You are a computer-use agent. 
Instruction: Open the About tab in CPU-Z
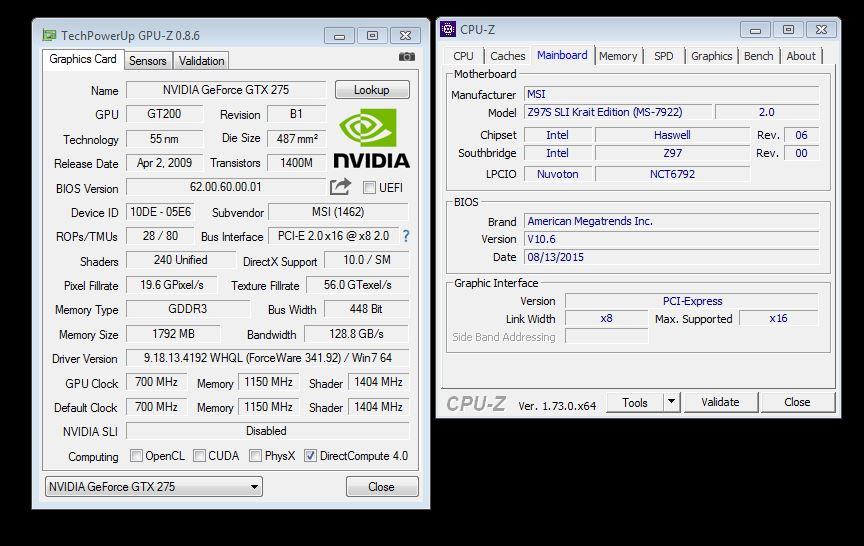tap(801, 56)
